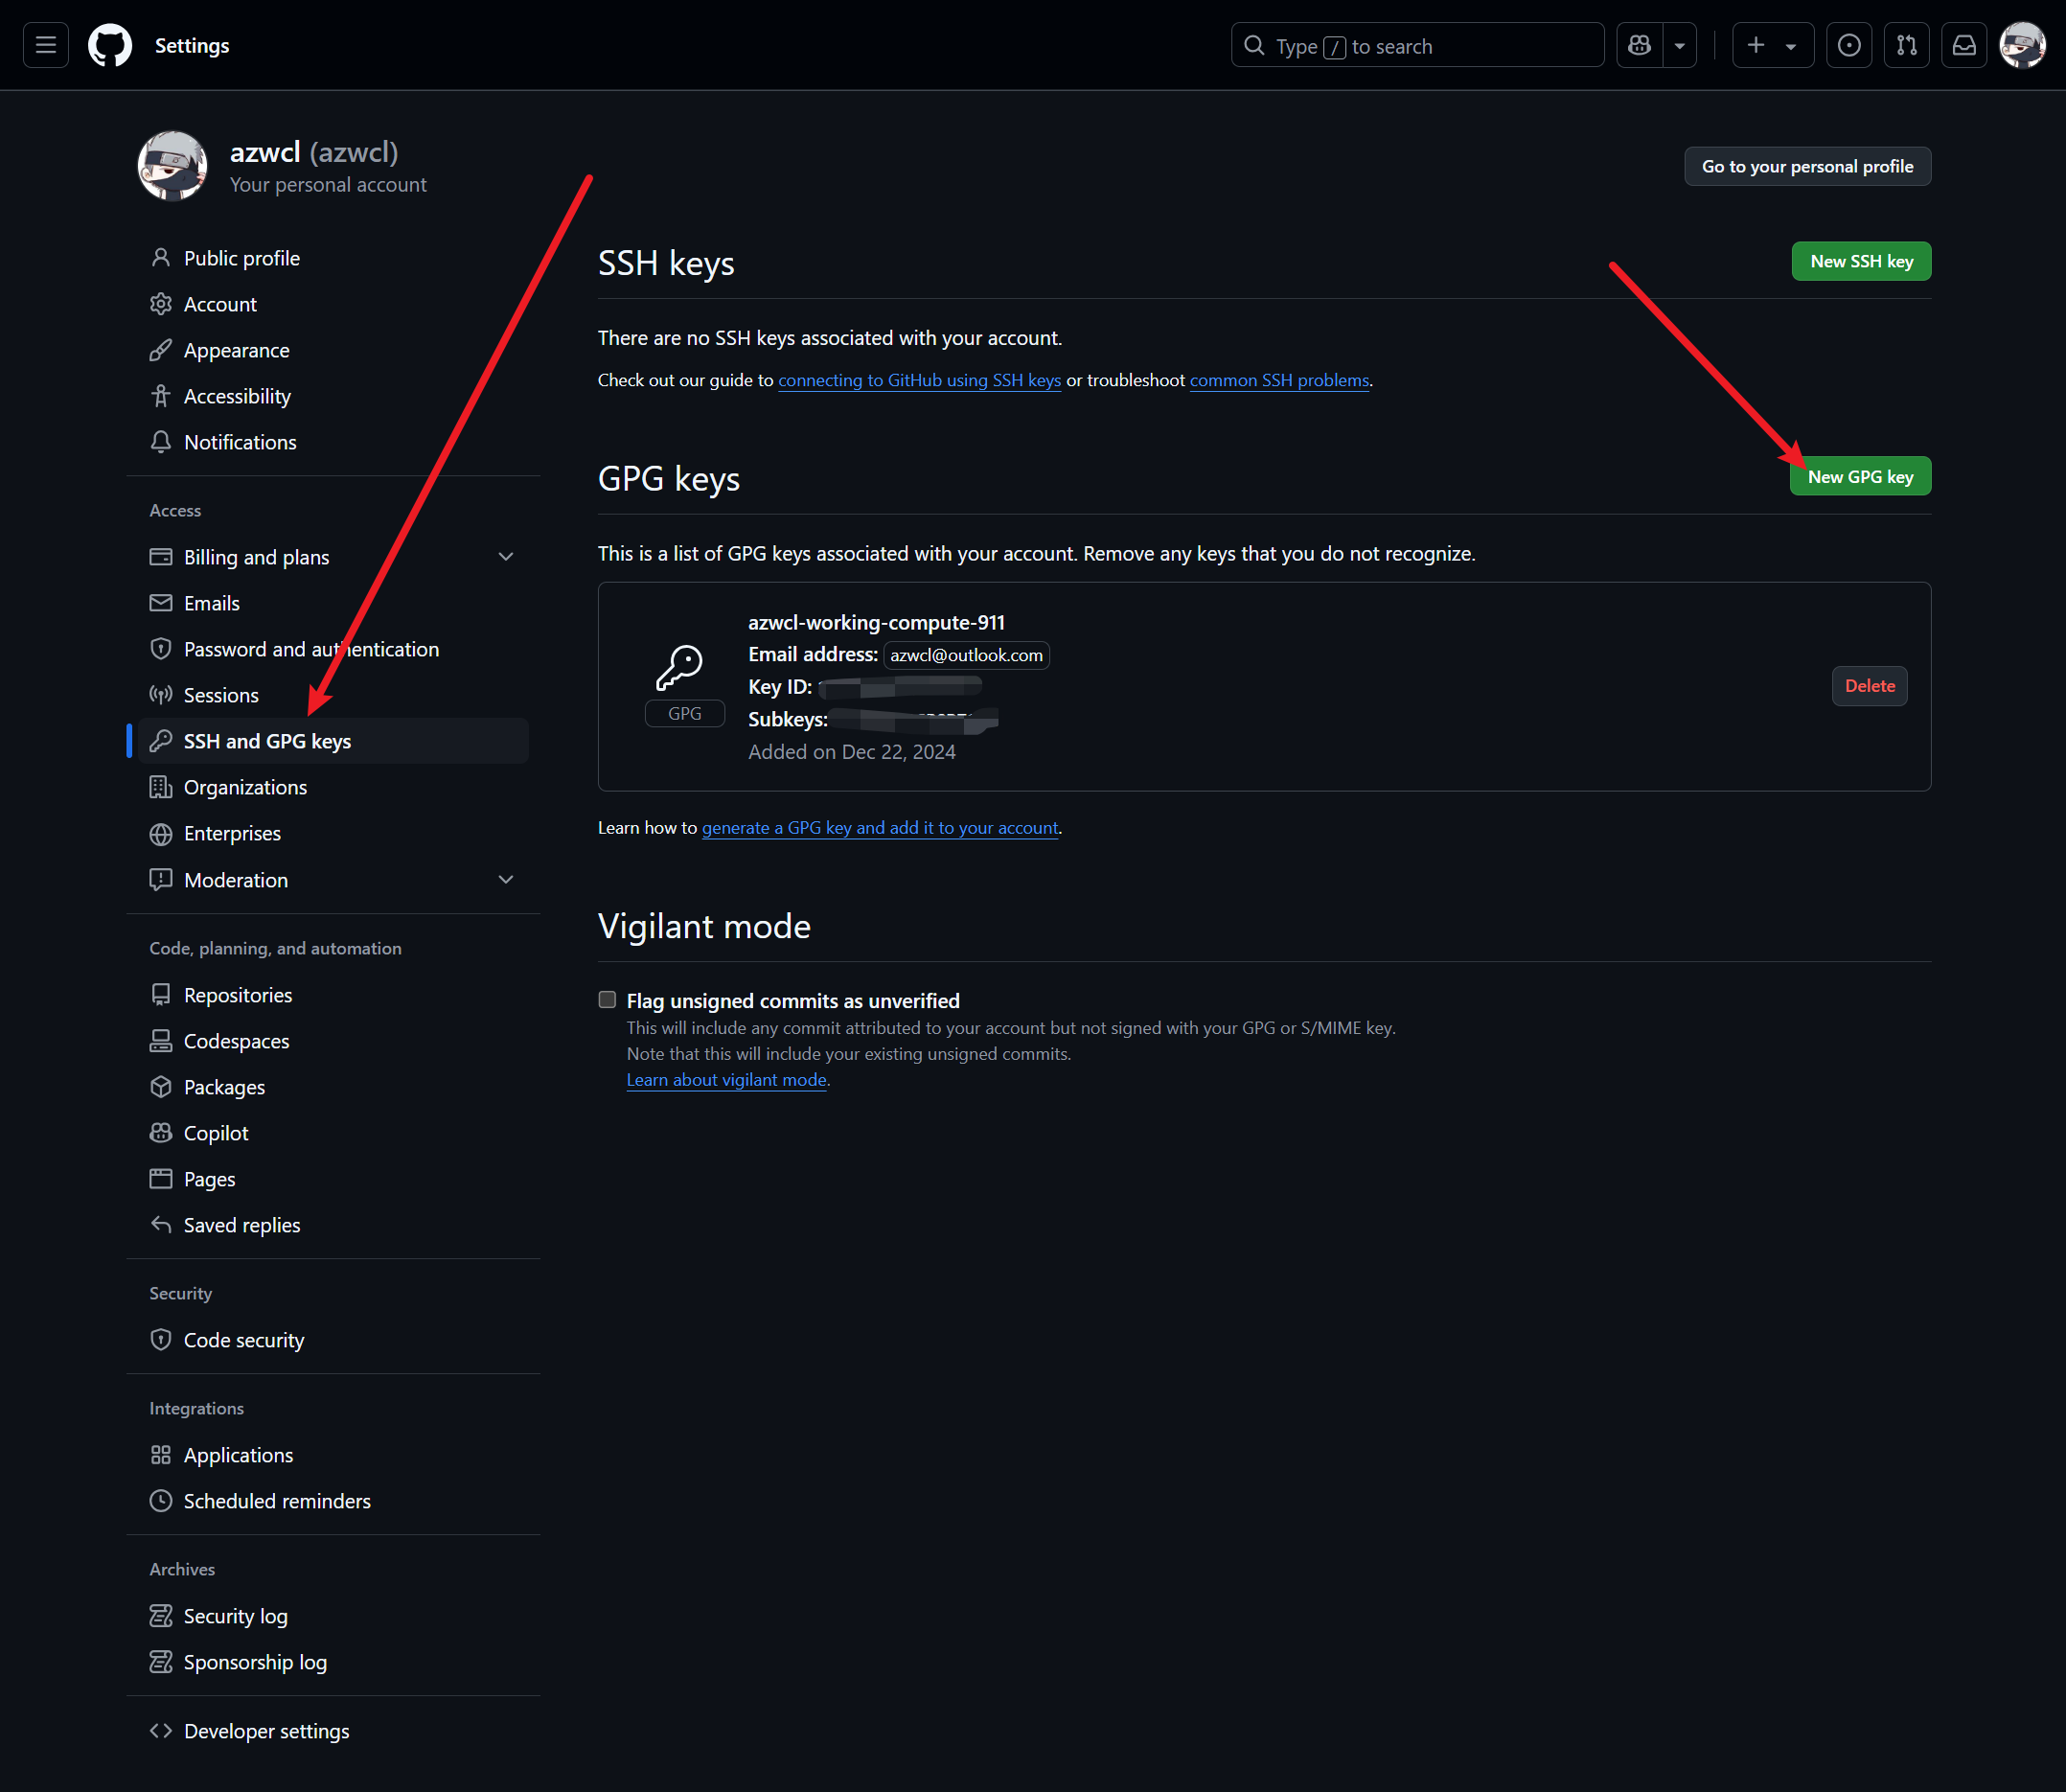Click the Scheduled reminders clock icon
This screenshot has width=2066, height=1792.
tap(161, 1501)
